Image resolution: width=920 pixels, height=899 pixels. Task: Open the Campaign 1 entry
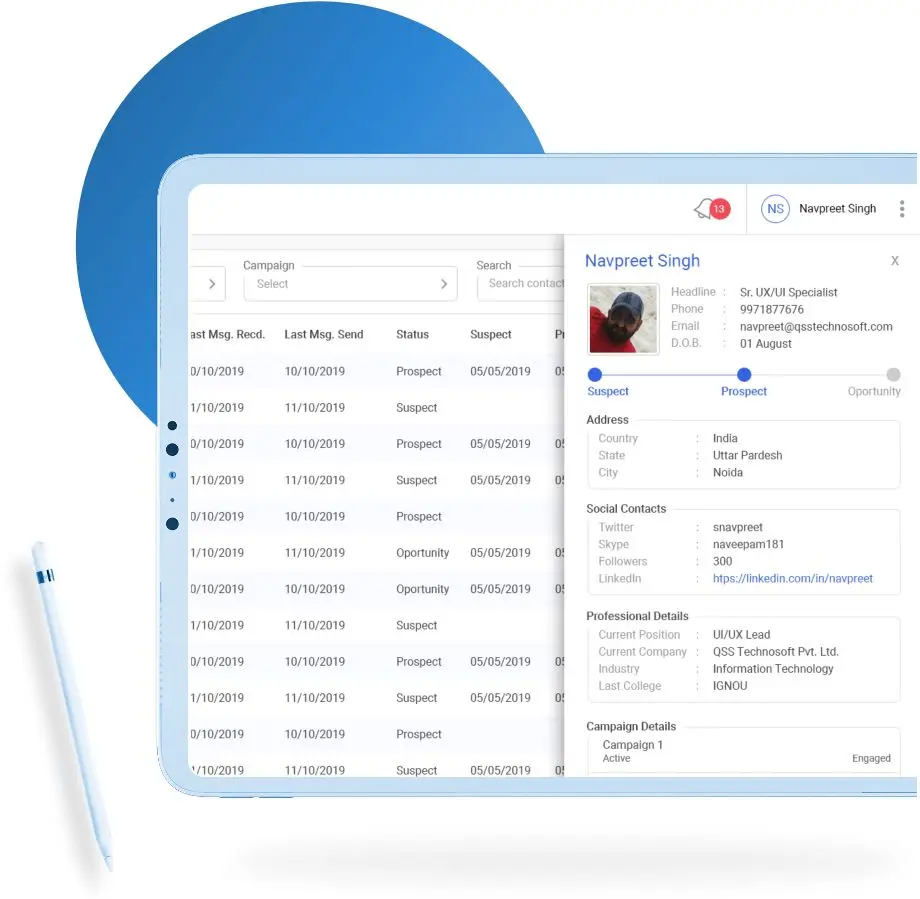pyautogui.click(x=632, y=745)
